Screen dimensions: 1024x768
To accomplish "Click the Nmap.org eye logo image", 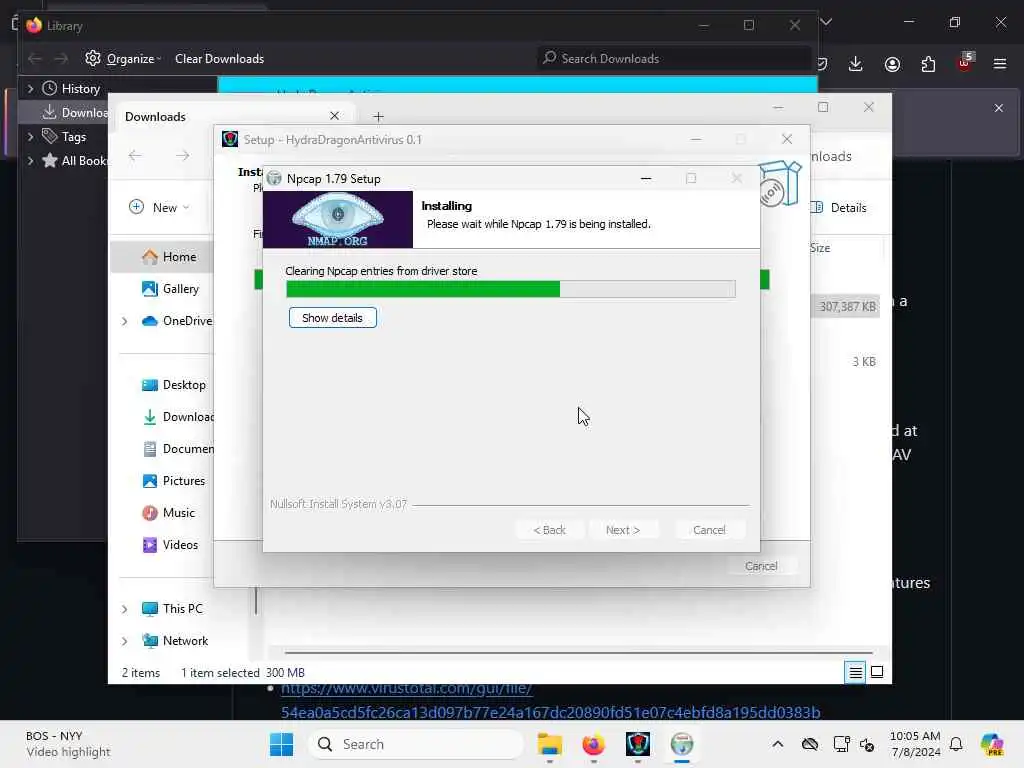I will (x=338, y=219).
